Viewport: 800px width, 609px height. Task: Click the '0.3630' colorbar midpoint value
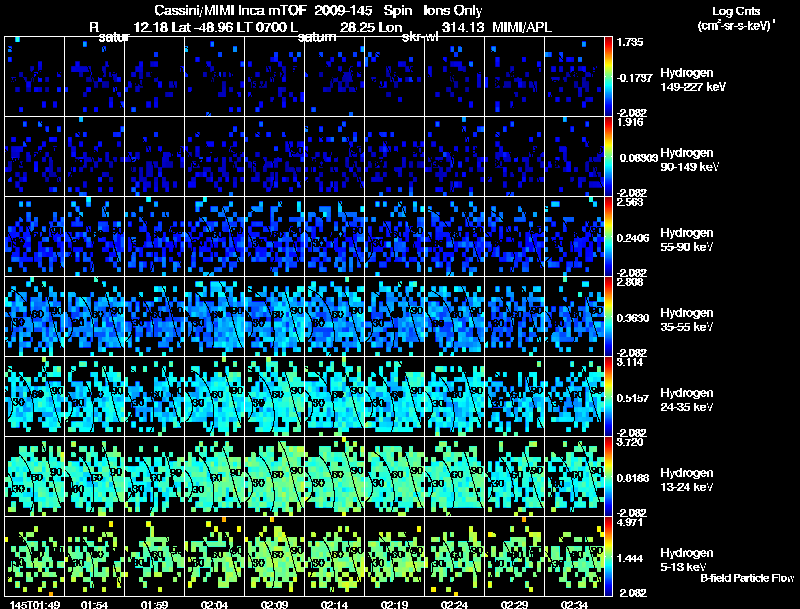[633, 318]
